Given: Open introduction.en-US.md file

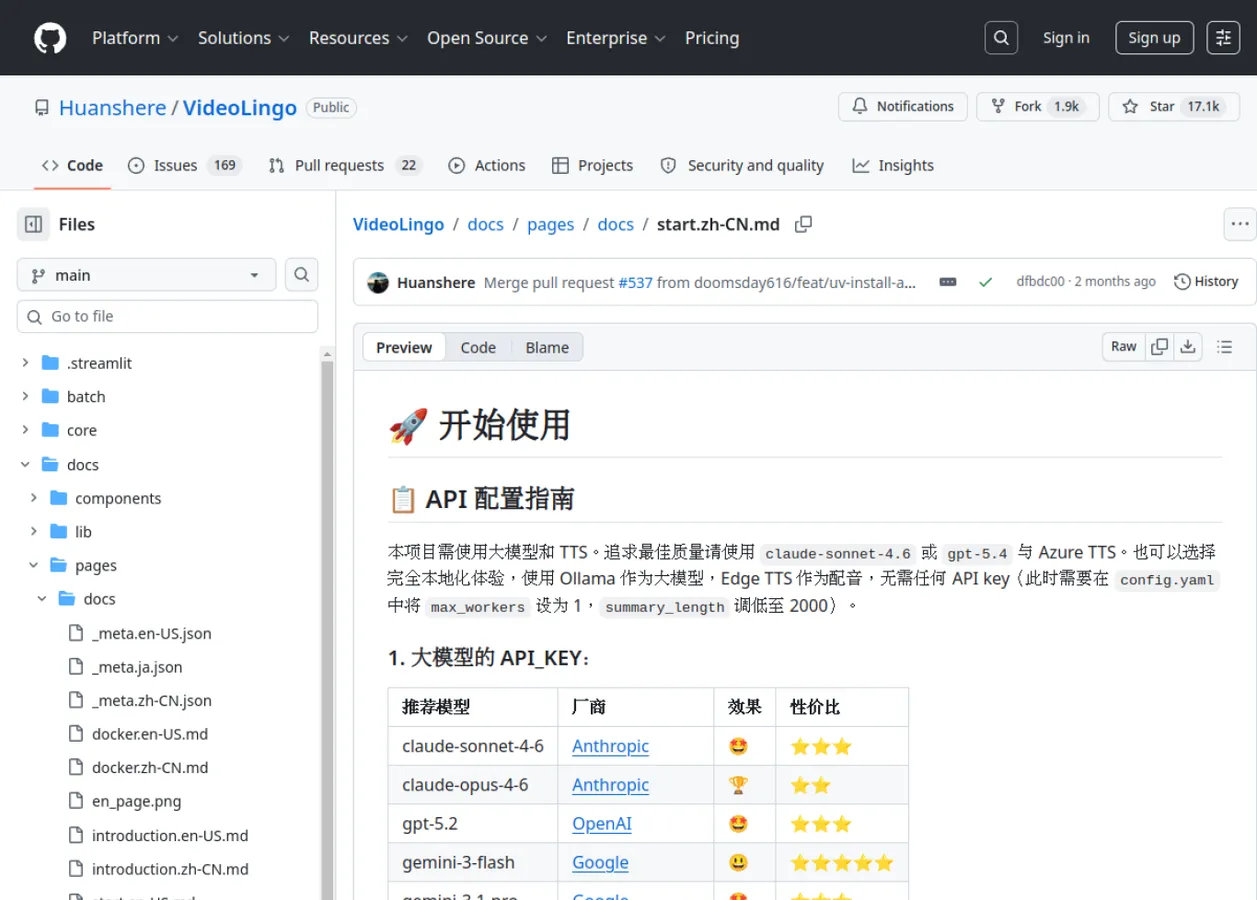Looking at the screenshot, I should (170, 835).
